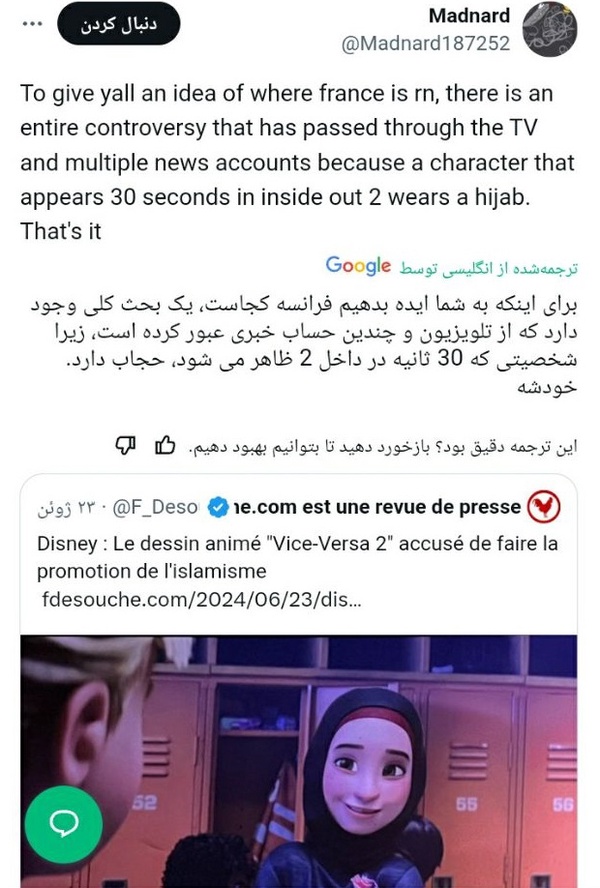Image resolution: width=600 pixels, height=888 pixels.
Task: Tap the black follow button
Action: click(118, 24)
